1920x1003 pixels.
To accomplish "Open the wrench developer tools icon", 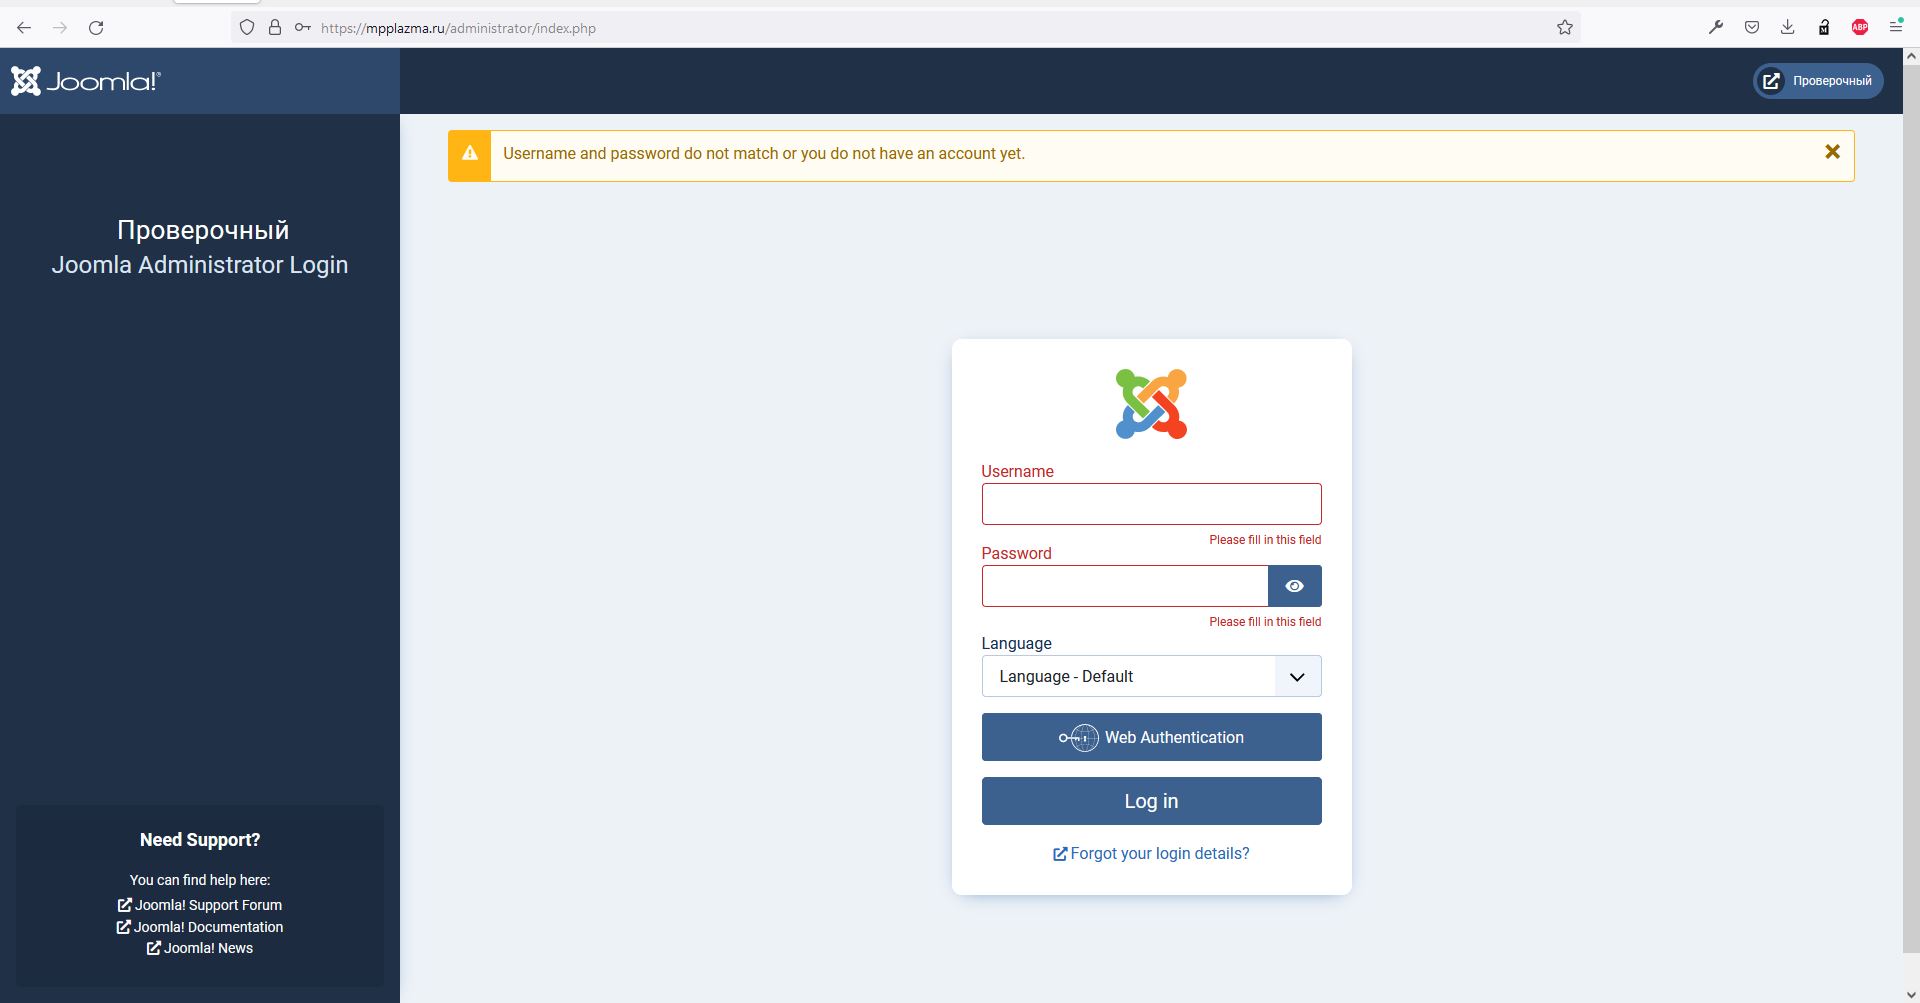I will [x=1716, y=28].
